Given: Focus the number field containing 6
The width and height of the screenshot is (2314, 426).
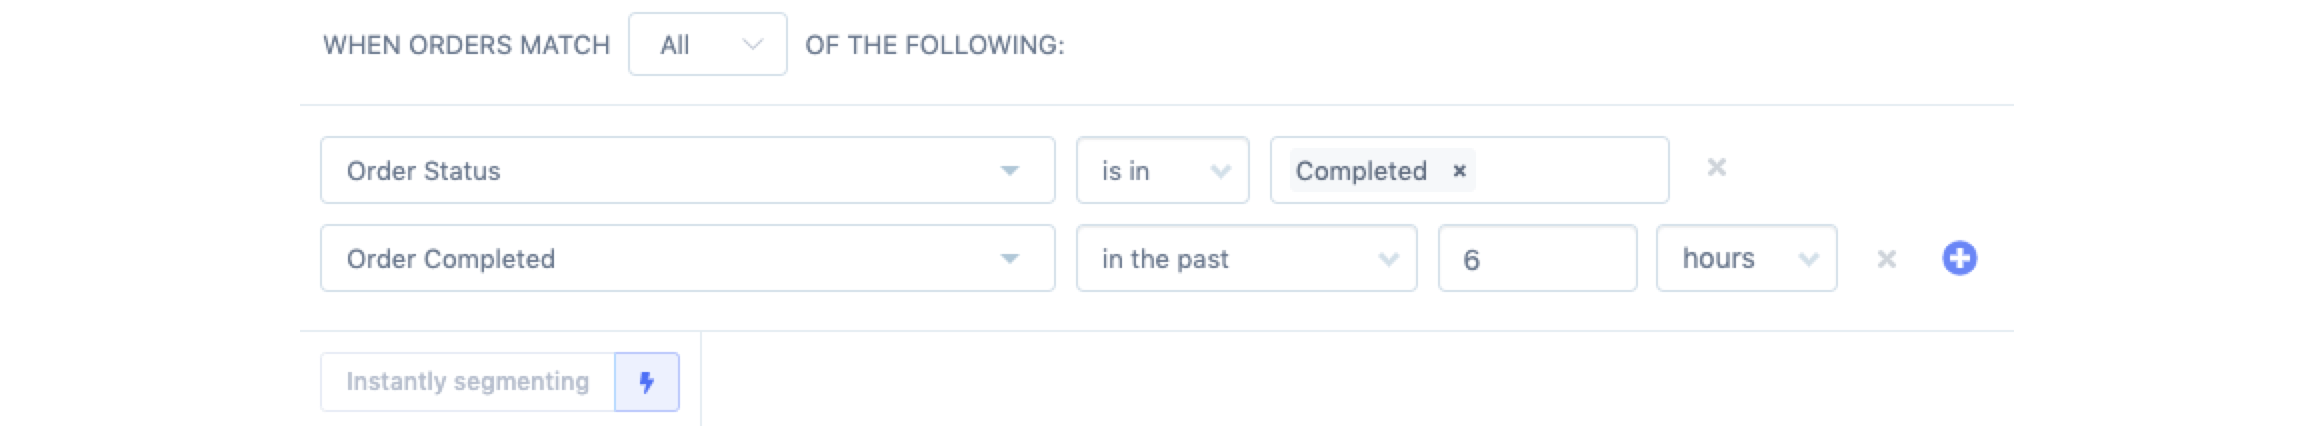Looking at the screenshot, I should point(1537,259).
